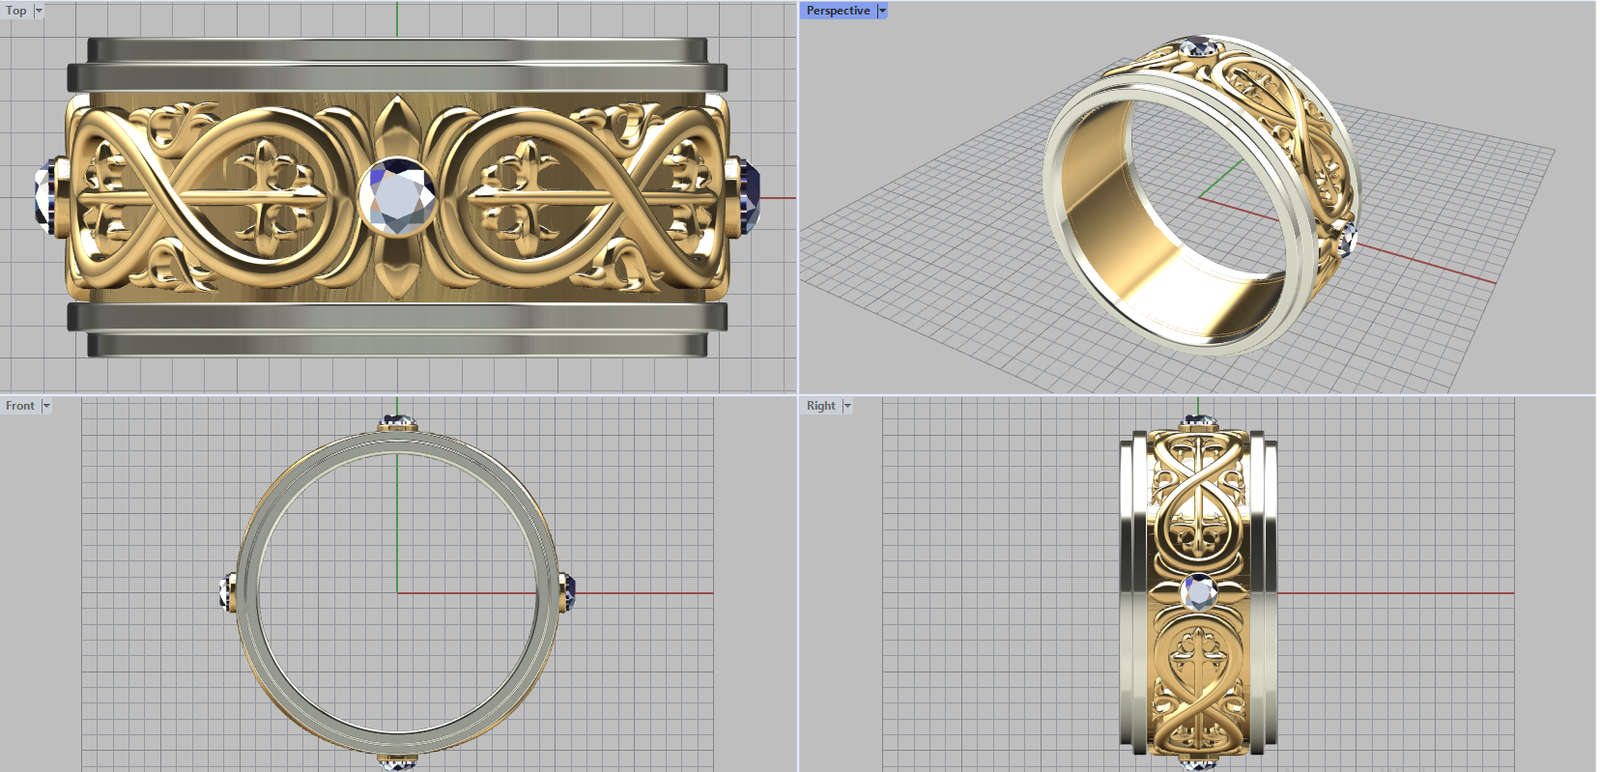This screenshot has height=772, width=1600.
Task: Click the left cross ornament in Top viewport
Action: pos(266,195)
